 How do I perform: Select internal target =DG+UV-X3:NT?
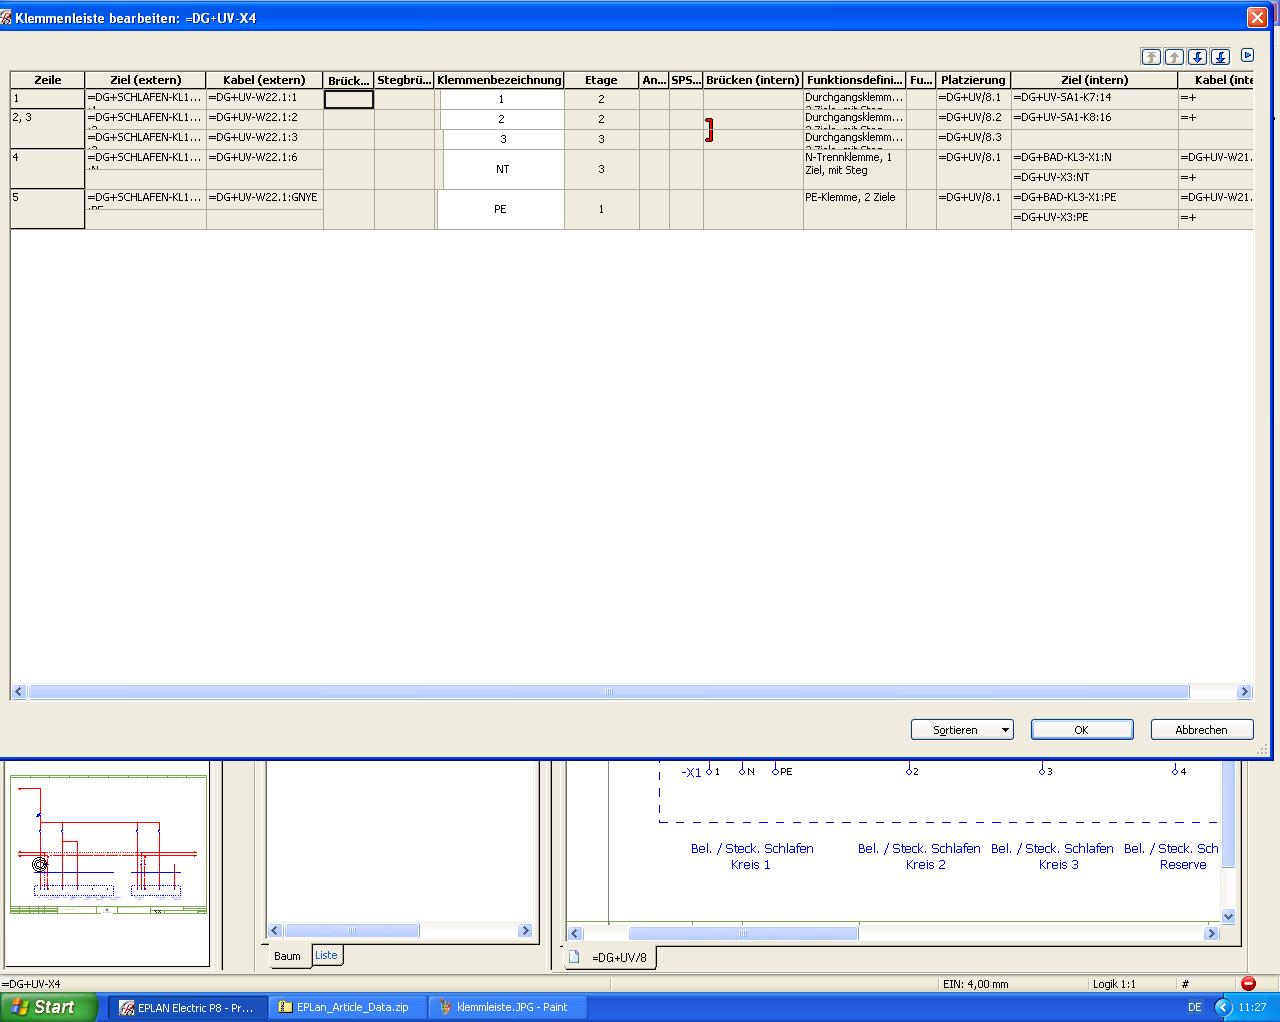(x=1095, y=178)
